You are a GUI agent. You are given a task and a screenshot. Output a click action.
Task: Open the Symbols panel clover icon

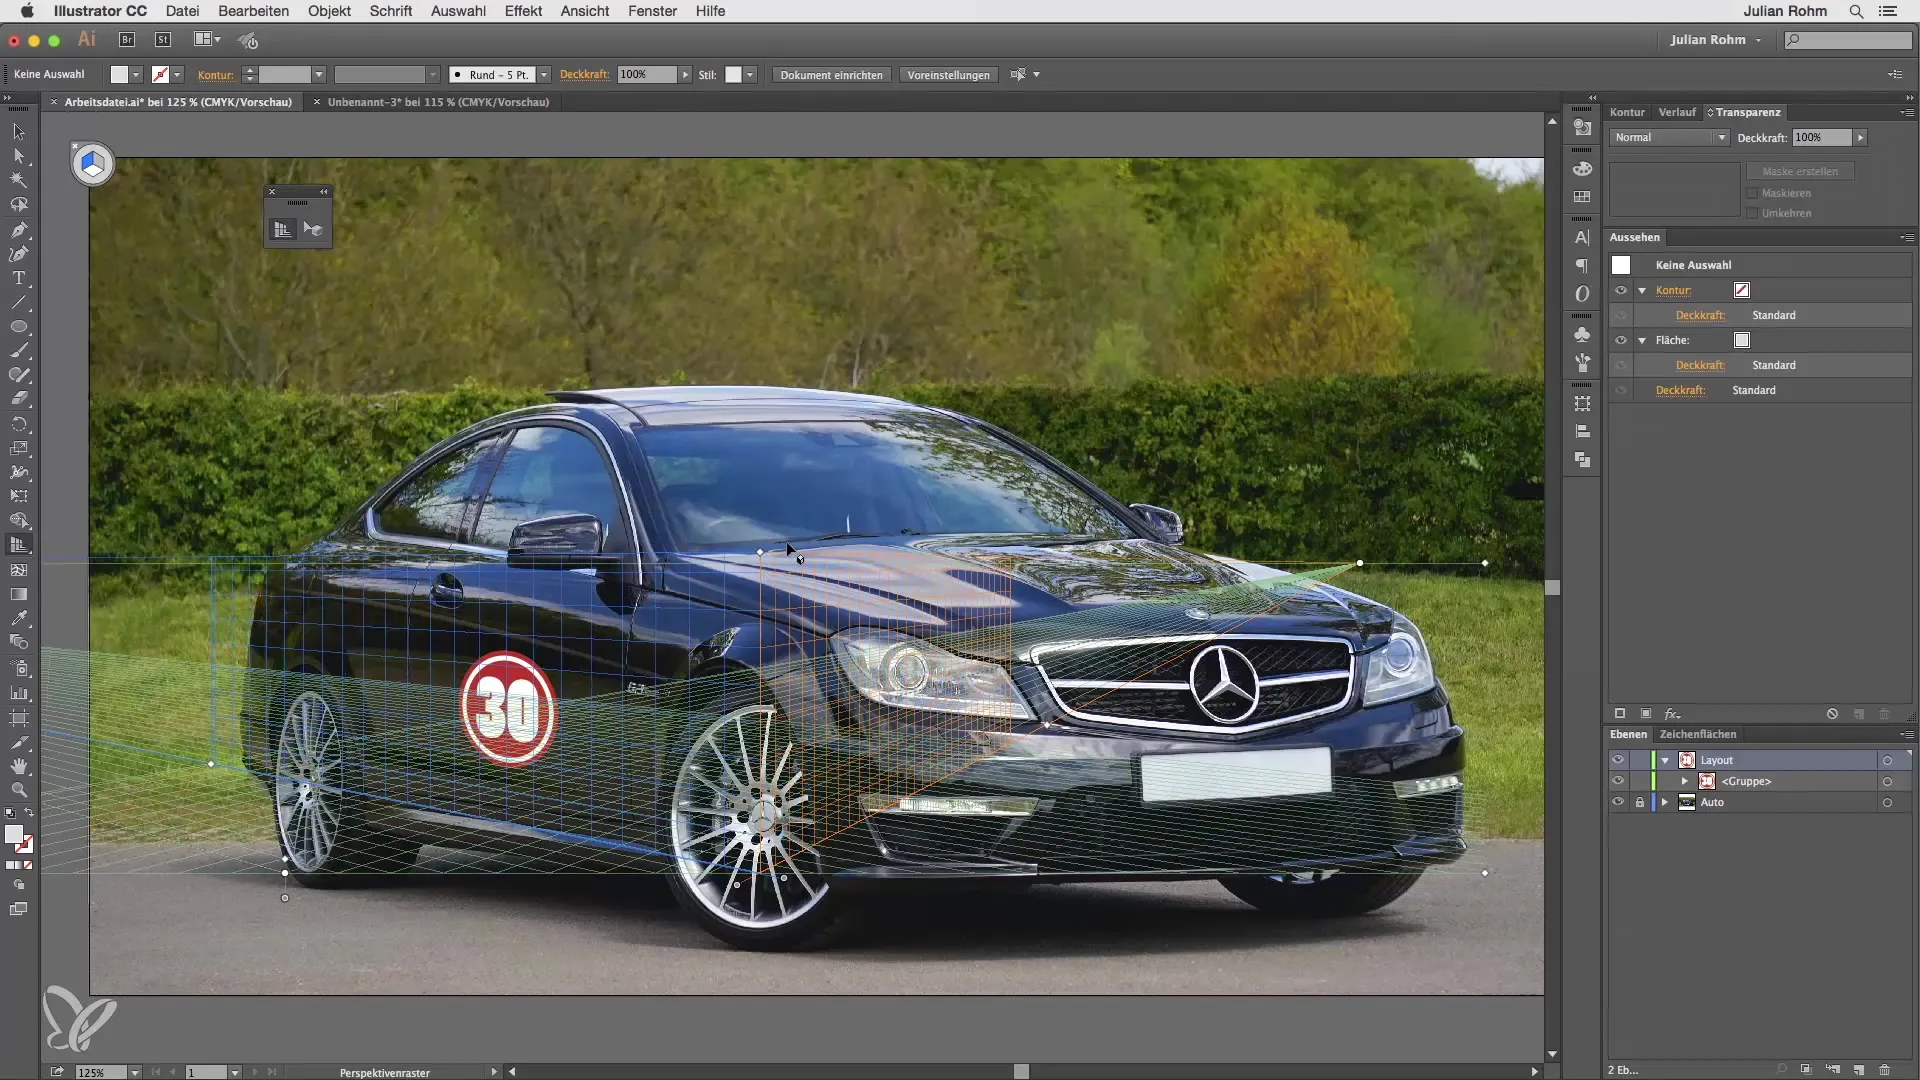(x=1582, y=334)
